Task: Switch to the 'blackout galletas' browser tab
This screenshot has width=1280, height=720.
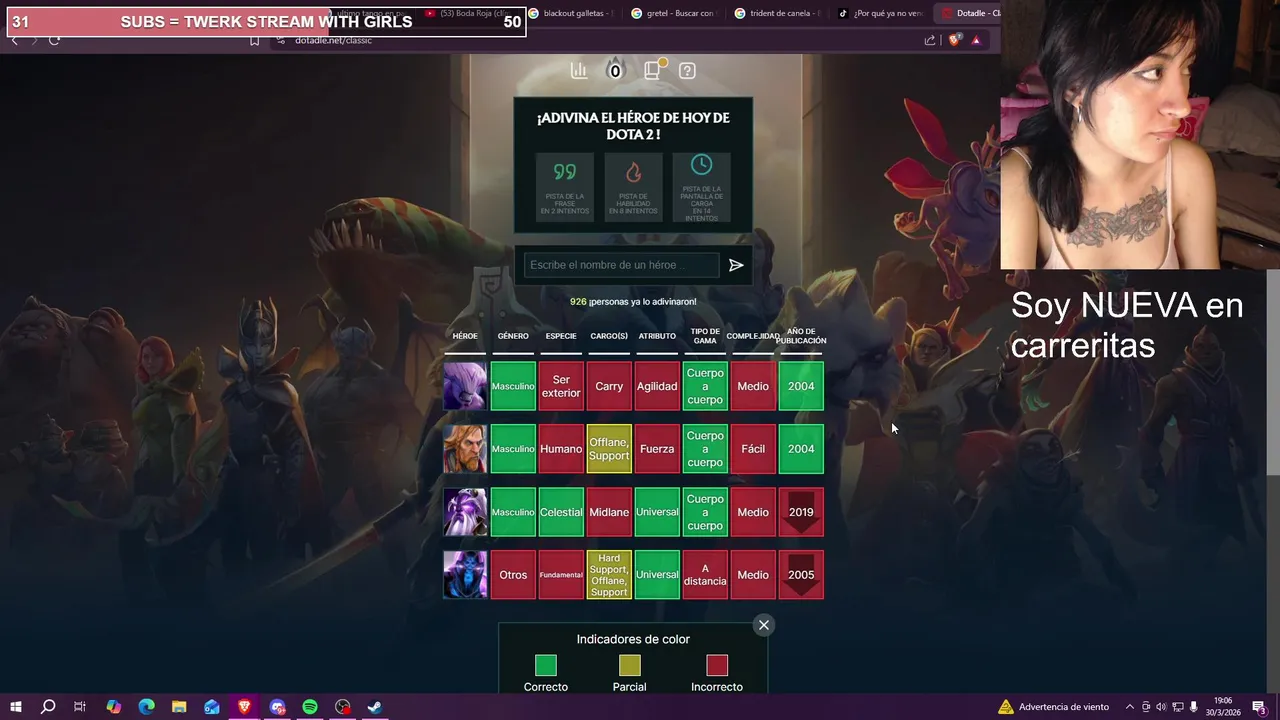Action: pyautogui.click(x=570, y=13)
